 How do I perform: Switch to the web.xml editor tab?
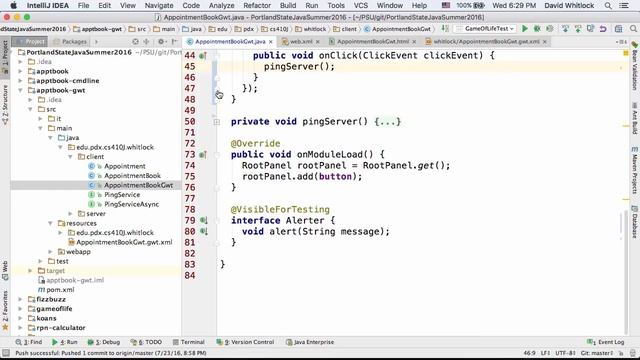click(301, 42)
